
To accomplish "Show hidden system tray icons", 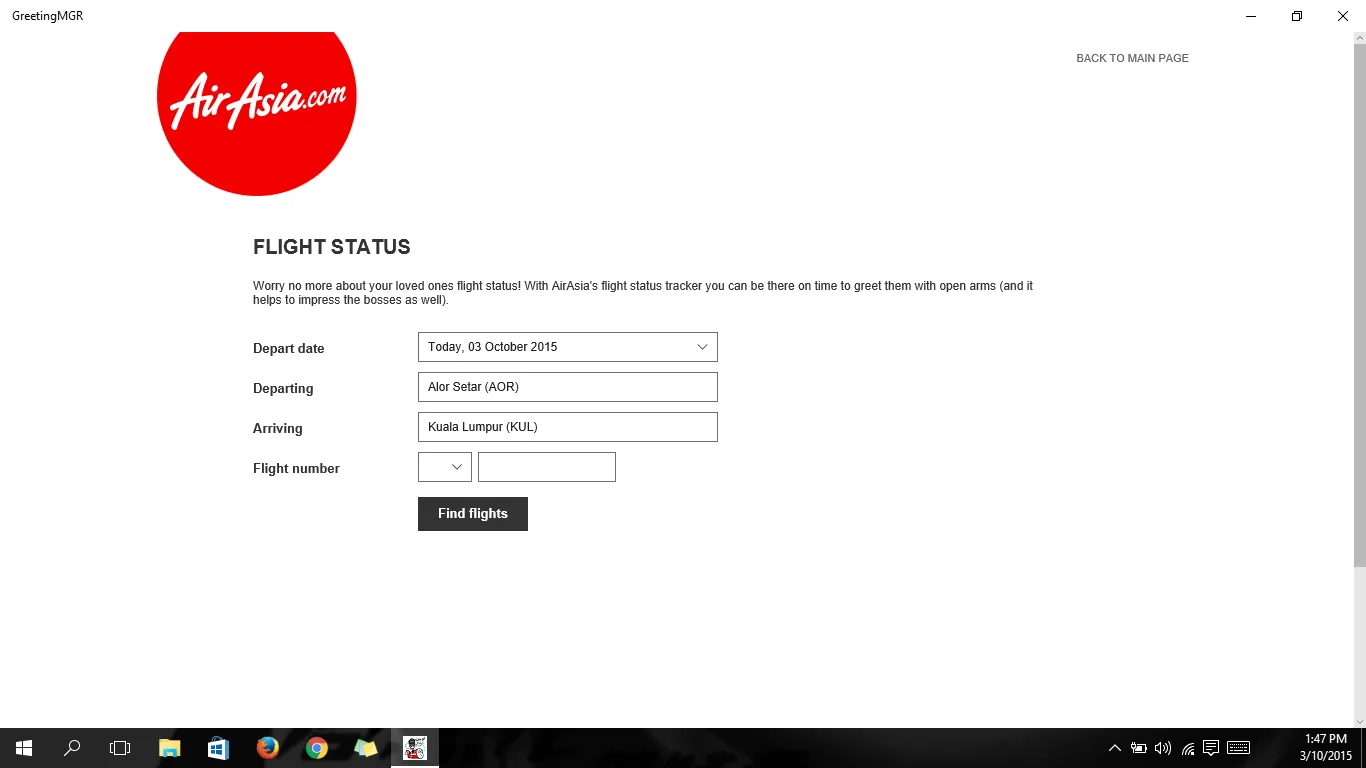I will coord(1115,748).
